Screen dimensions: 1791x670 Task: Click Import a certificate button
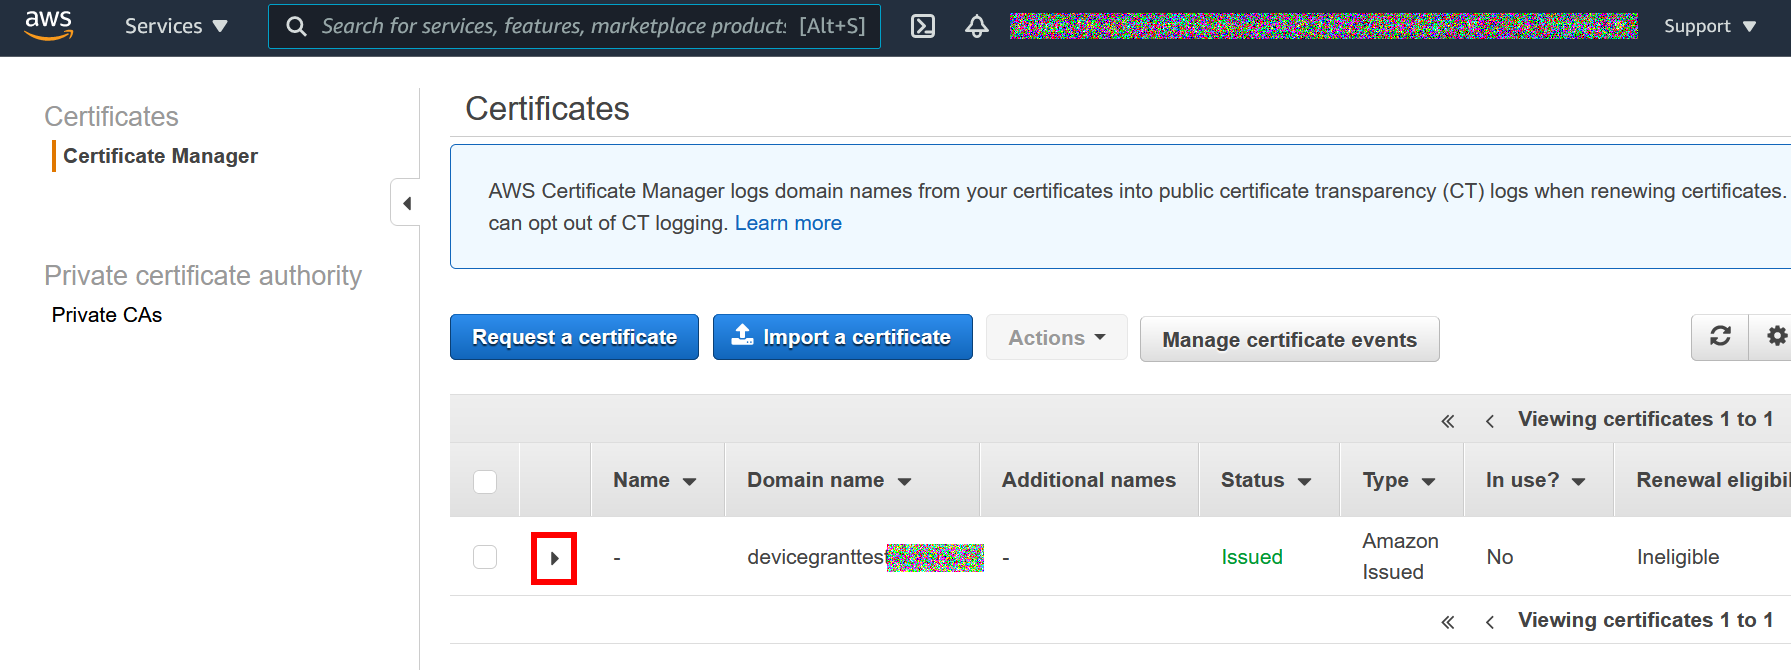tap(842, 337)
